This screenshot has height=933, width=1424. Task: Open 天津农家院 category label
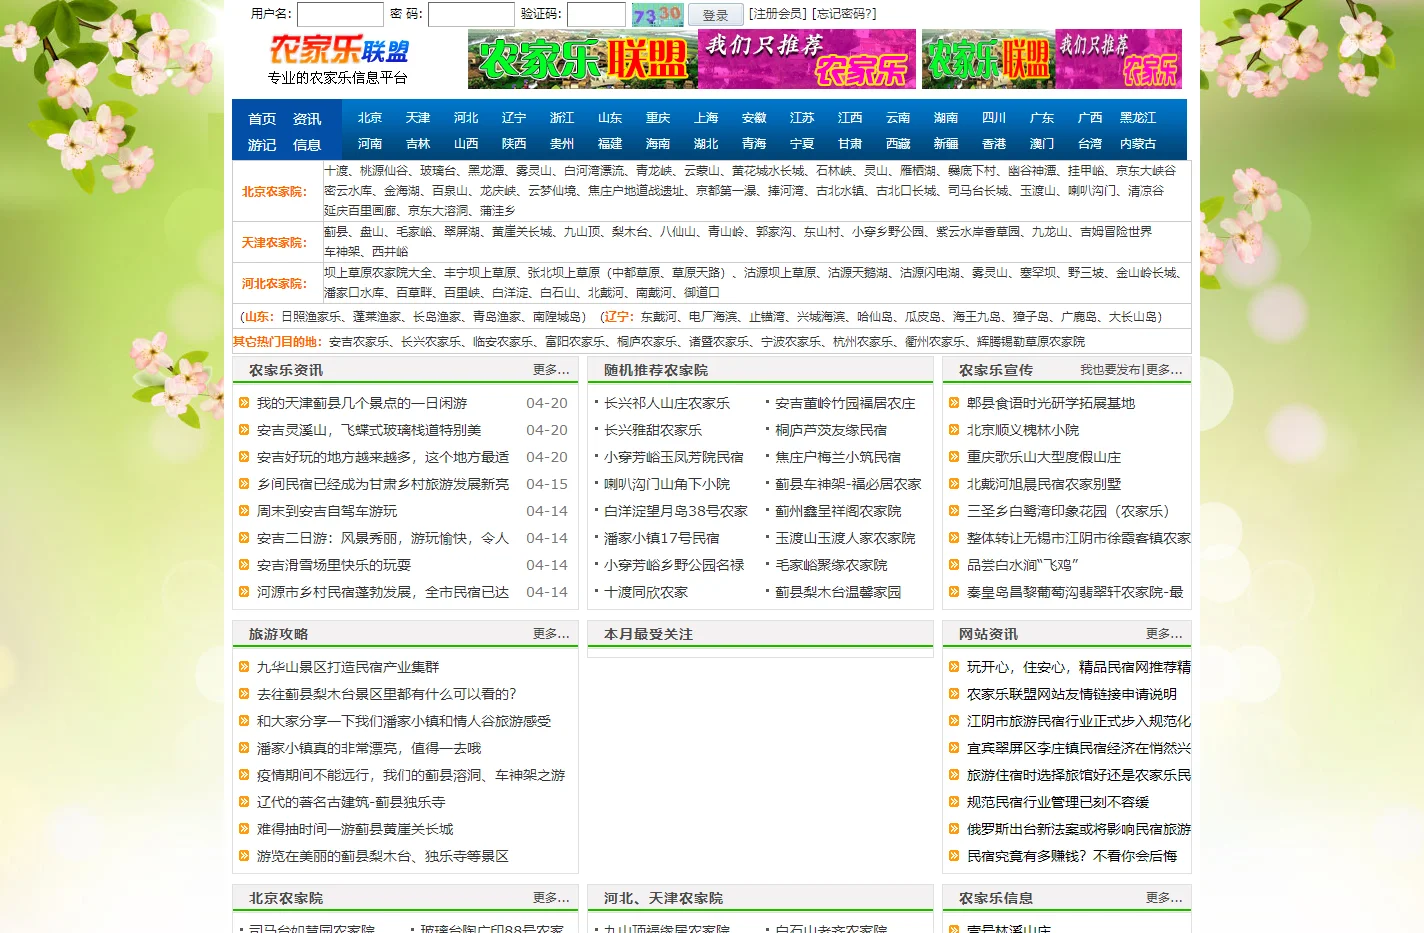[274, 242]
